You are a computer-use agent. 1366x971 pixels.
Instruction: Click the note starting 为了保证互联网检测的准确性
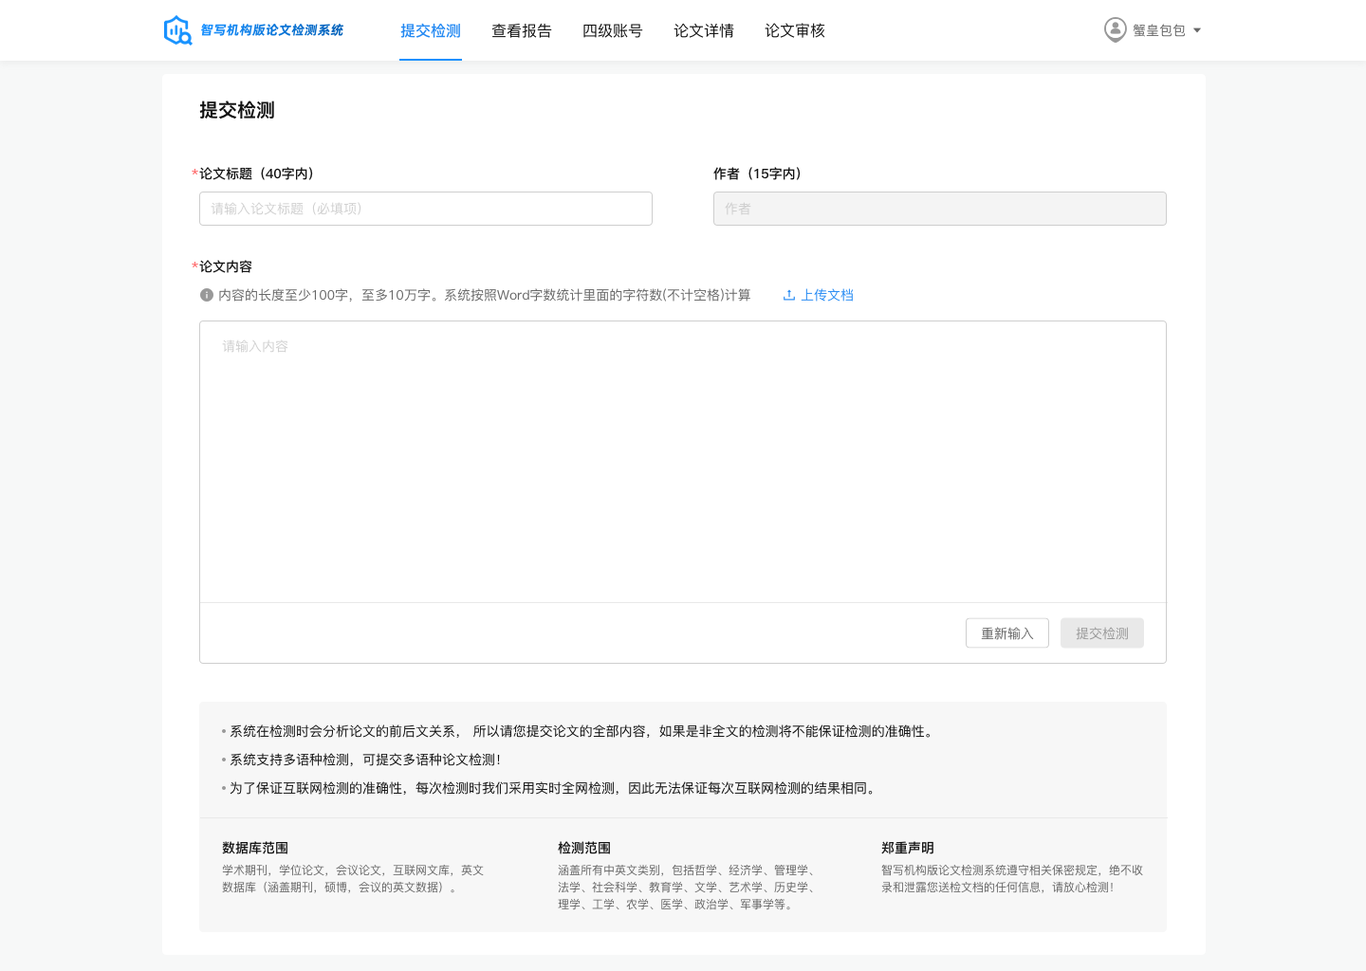(x=554, y=788)
